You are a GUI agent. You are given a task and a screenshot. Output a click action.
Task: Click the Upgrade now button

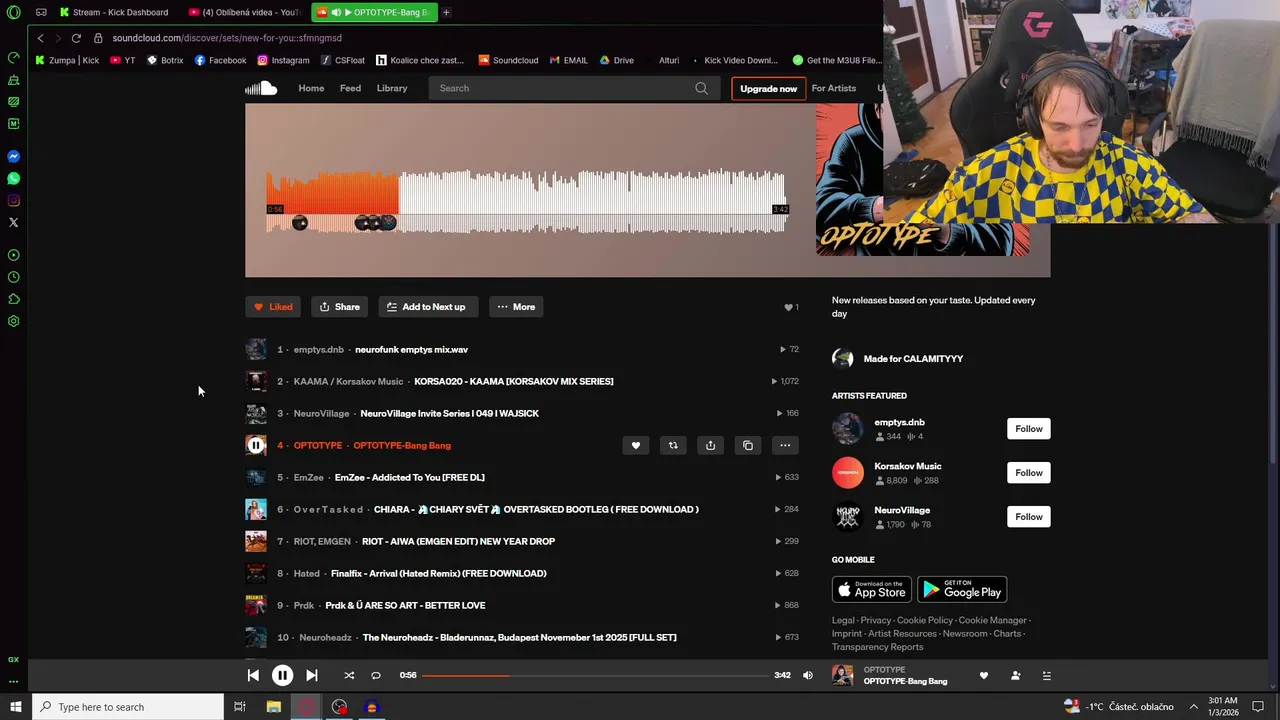tap(768, 88)
